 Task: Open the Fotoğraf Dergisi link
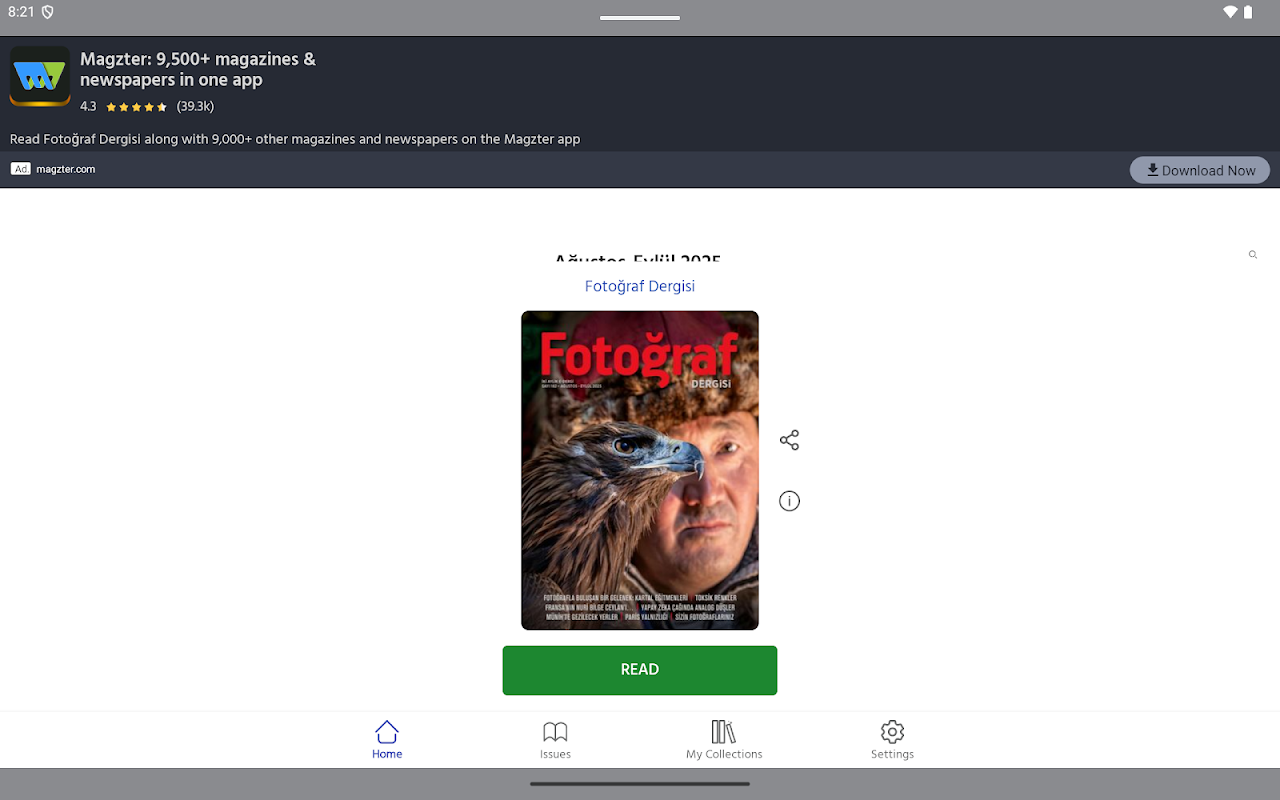click(x=640, y=286)
